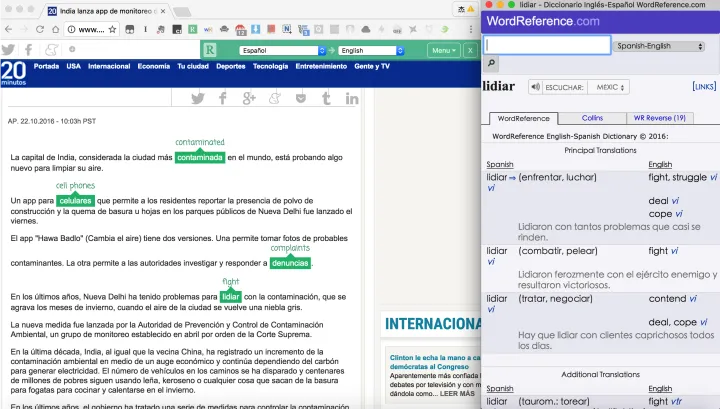
Task: Open Entretenimiento section
Action: 321,66
